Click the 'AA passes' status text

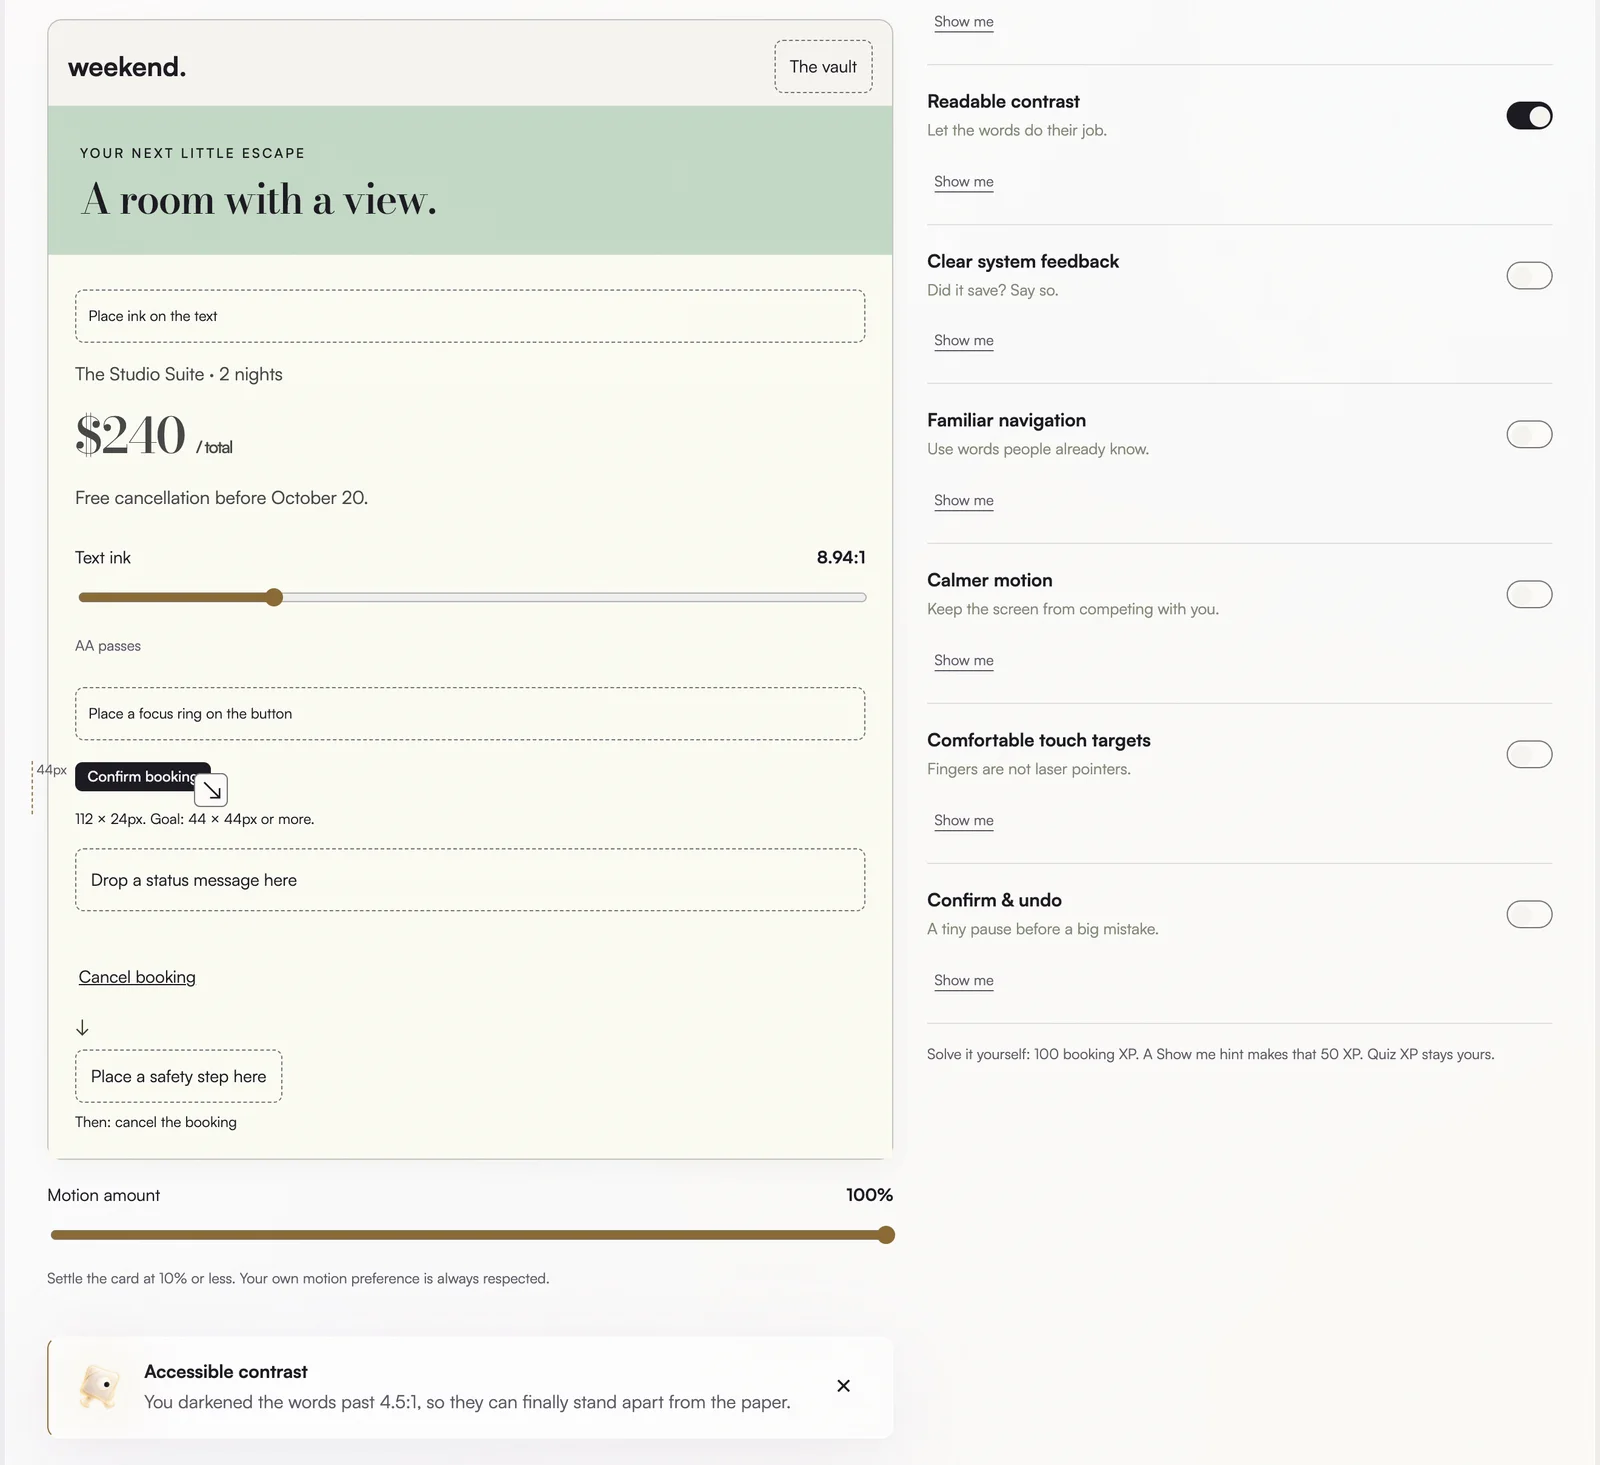pyautogui.click(x=108, y=646)
